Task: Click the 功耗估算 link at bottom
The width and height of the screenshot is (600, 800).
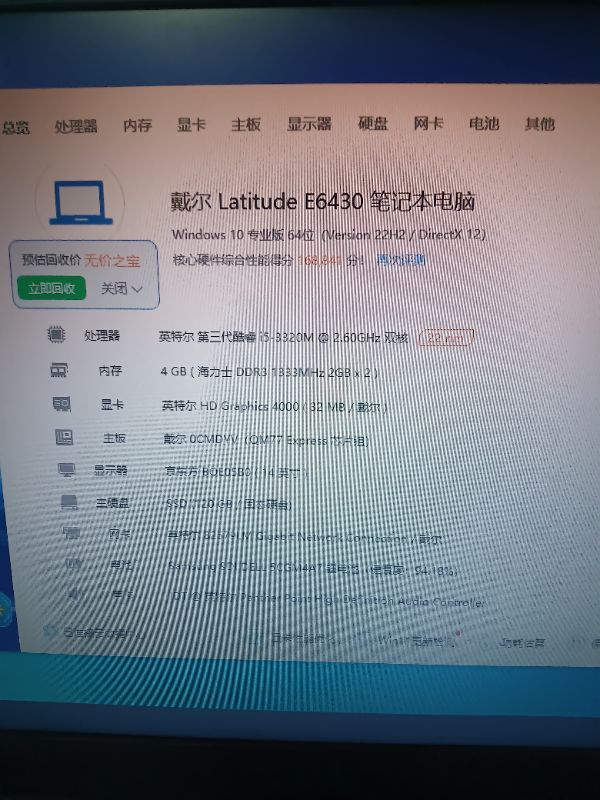Action: [522, 643]
